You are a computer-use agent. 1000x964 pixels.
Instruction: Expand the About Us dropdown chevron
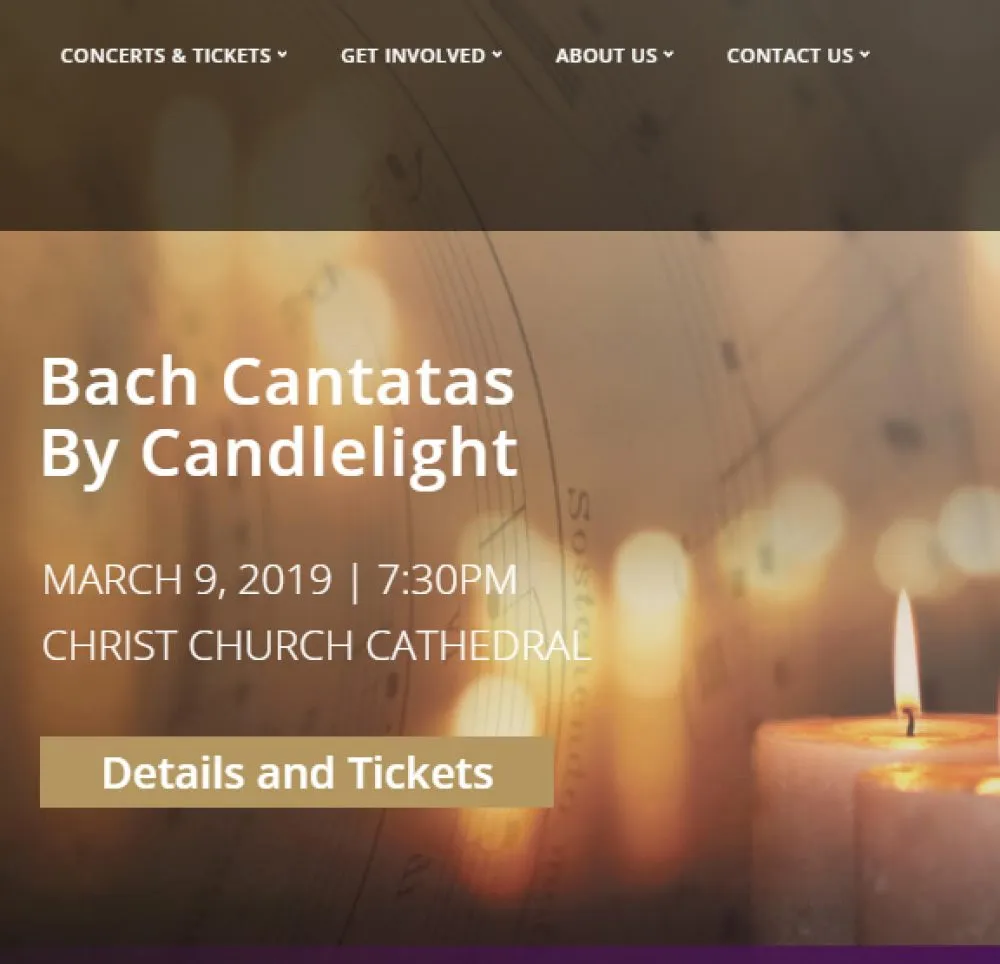coord(669,55)
